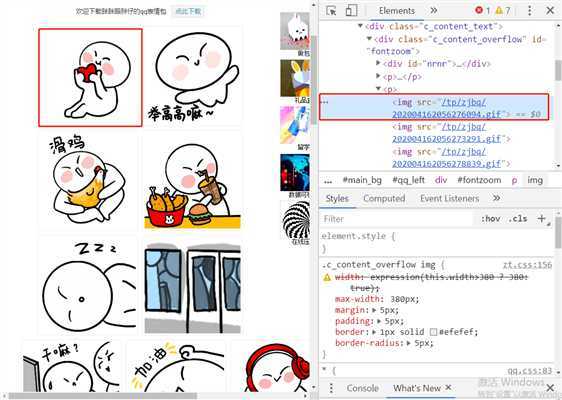Select #qq_left in the breadcrumb bar
The image size is (562, 400).
[x=409, y=180]
